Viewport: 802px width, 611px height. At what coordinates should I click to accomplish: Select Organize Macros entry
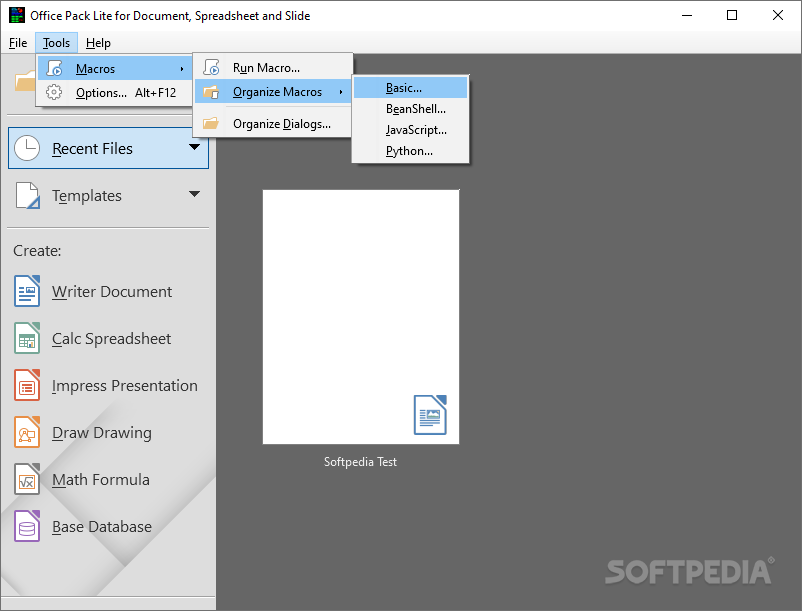tap(272, 92)
